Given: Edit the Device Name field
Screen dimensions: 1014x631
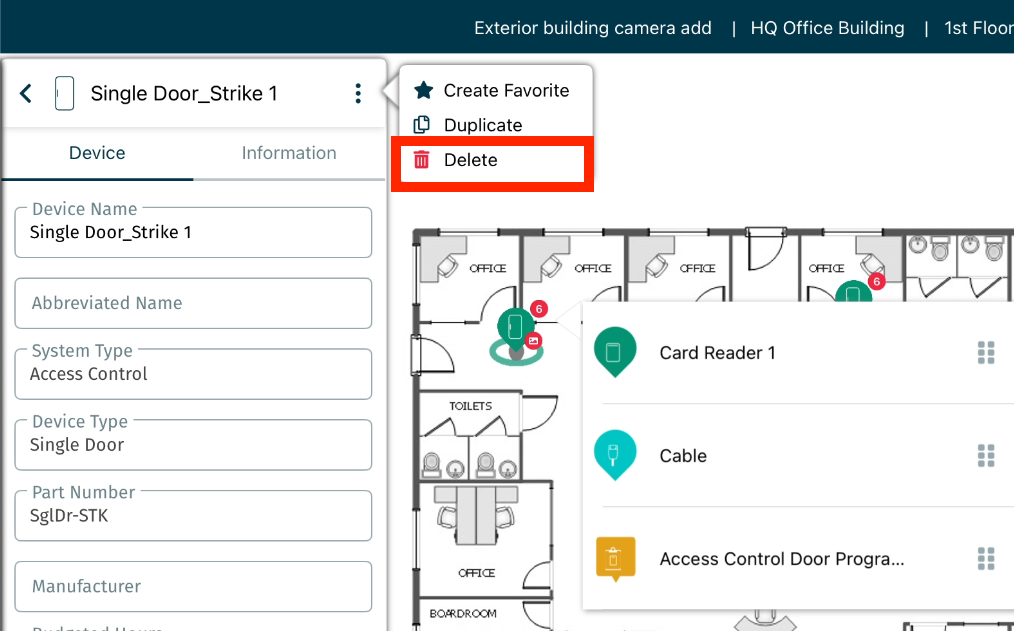Looking at the screenshot, I should (193, 232).
